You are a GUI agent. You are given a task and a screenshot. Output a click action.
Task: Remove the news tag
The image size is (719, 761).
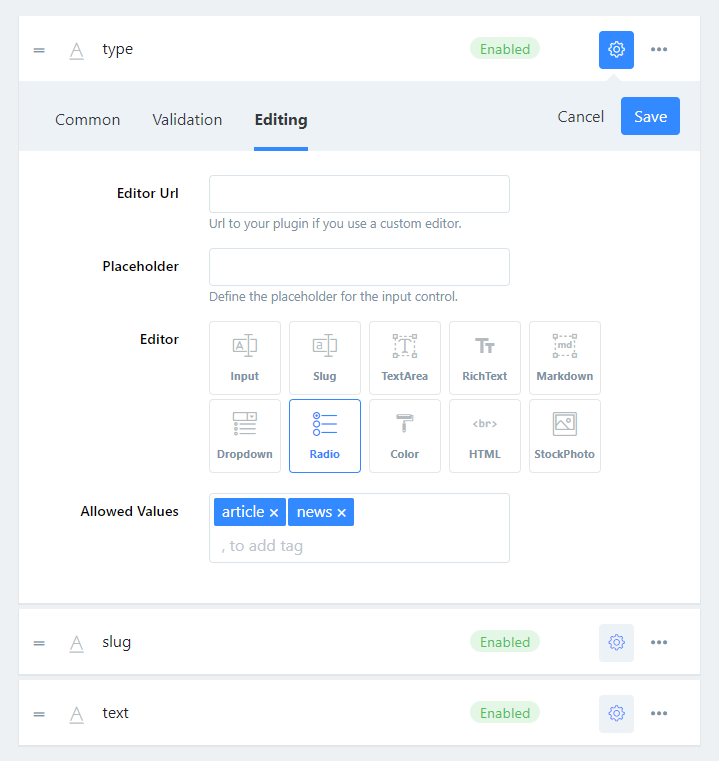pos(342,513)
